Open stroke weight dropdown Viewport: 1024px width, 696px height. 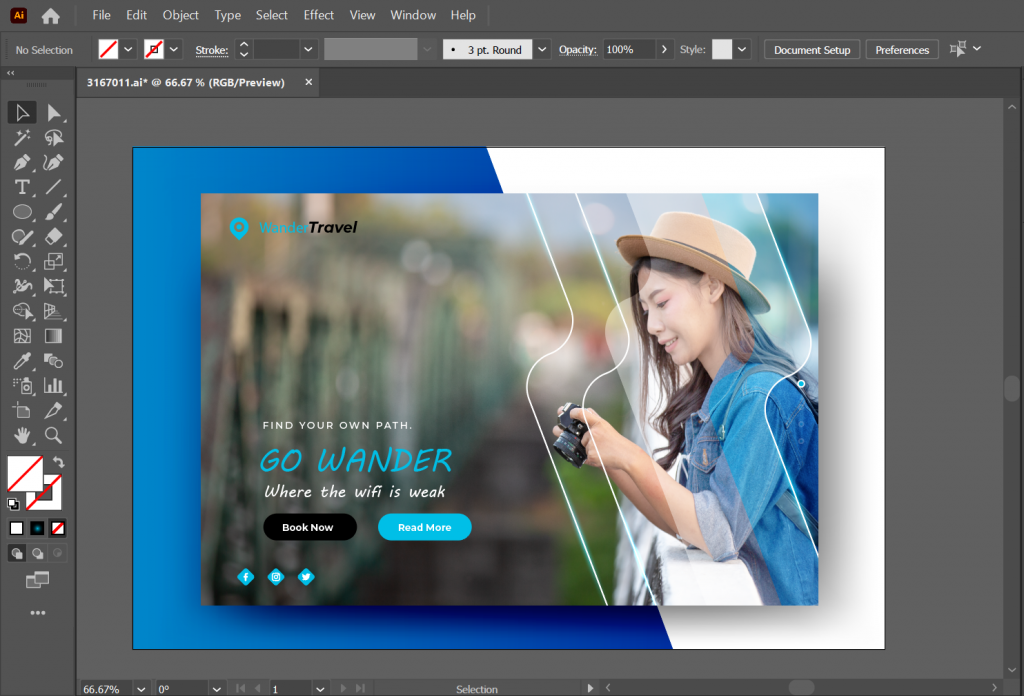click(x=308, y=50)
